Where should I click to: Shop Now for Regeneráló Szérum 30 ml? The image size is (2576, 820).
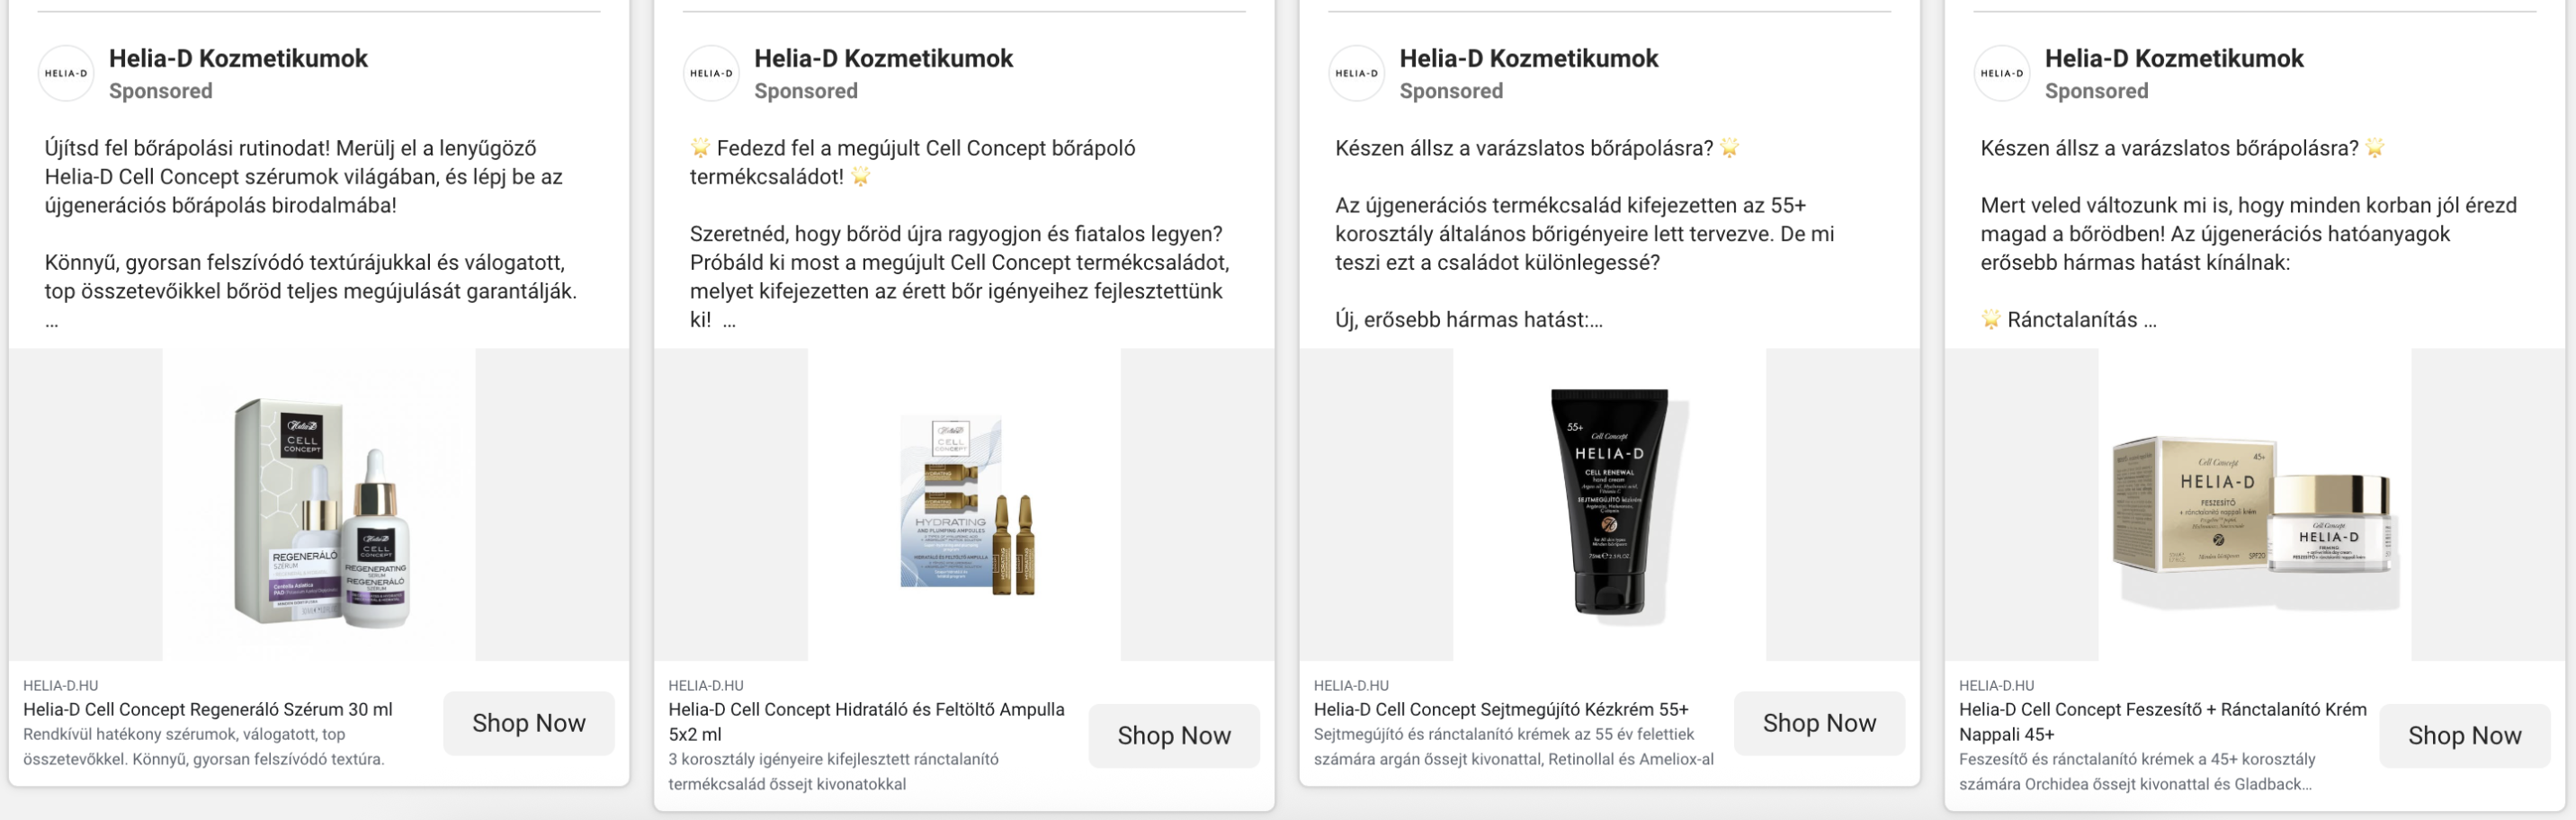pyautogui.click(x=529, y=723)
